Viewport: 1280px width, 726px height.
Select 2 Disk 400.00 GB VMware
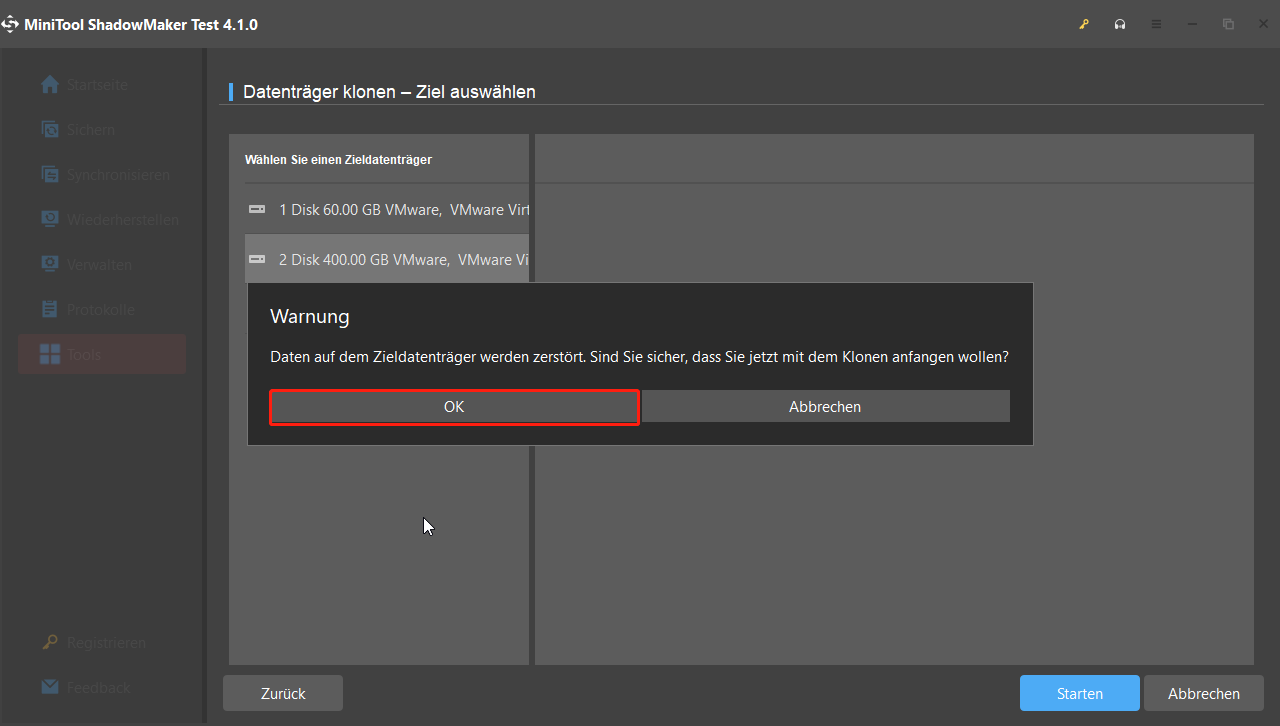(386, 260)
